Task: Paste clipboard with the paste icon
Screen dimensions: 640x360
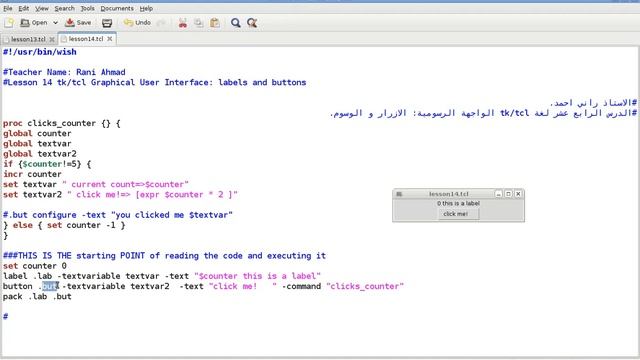Action: point(215,23)
